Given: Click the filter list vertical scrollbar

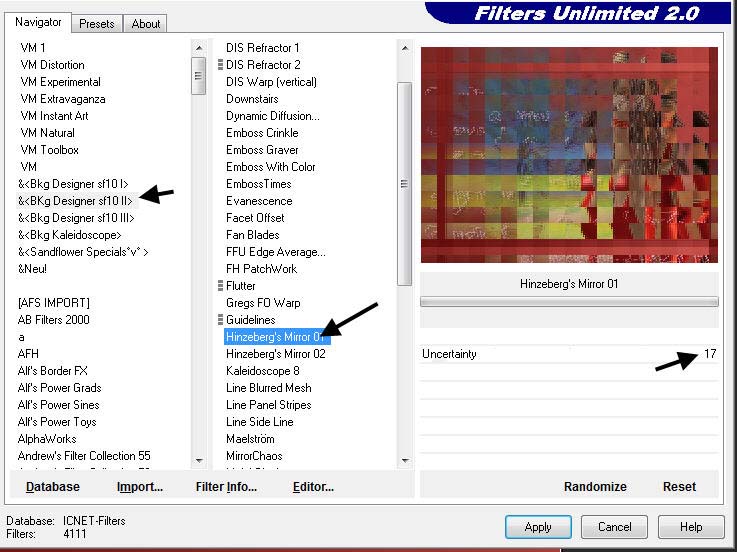Looking at the screenshot, I should (x=405, y=180).
